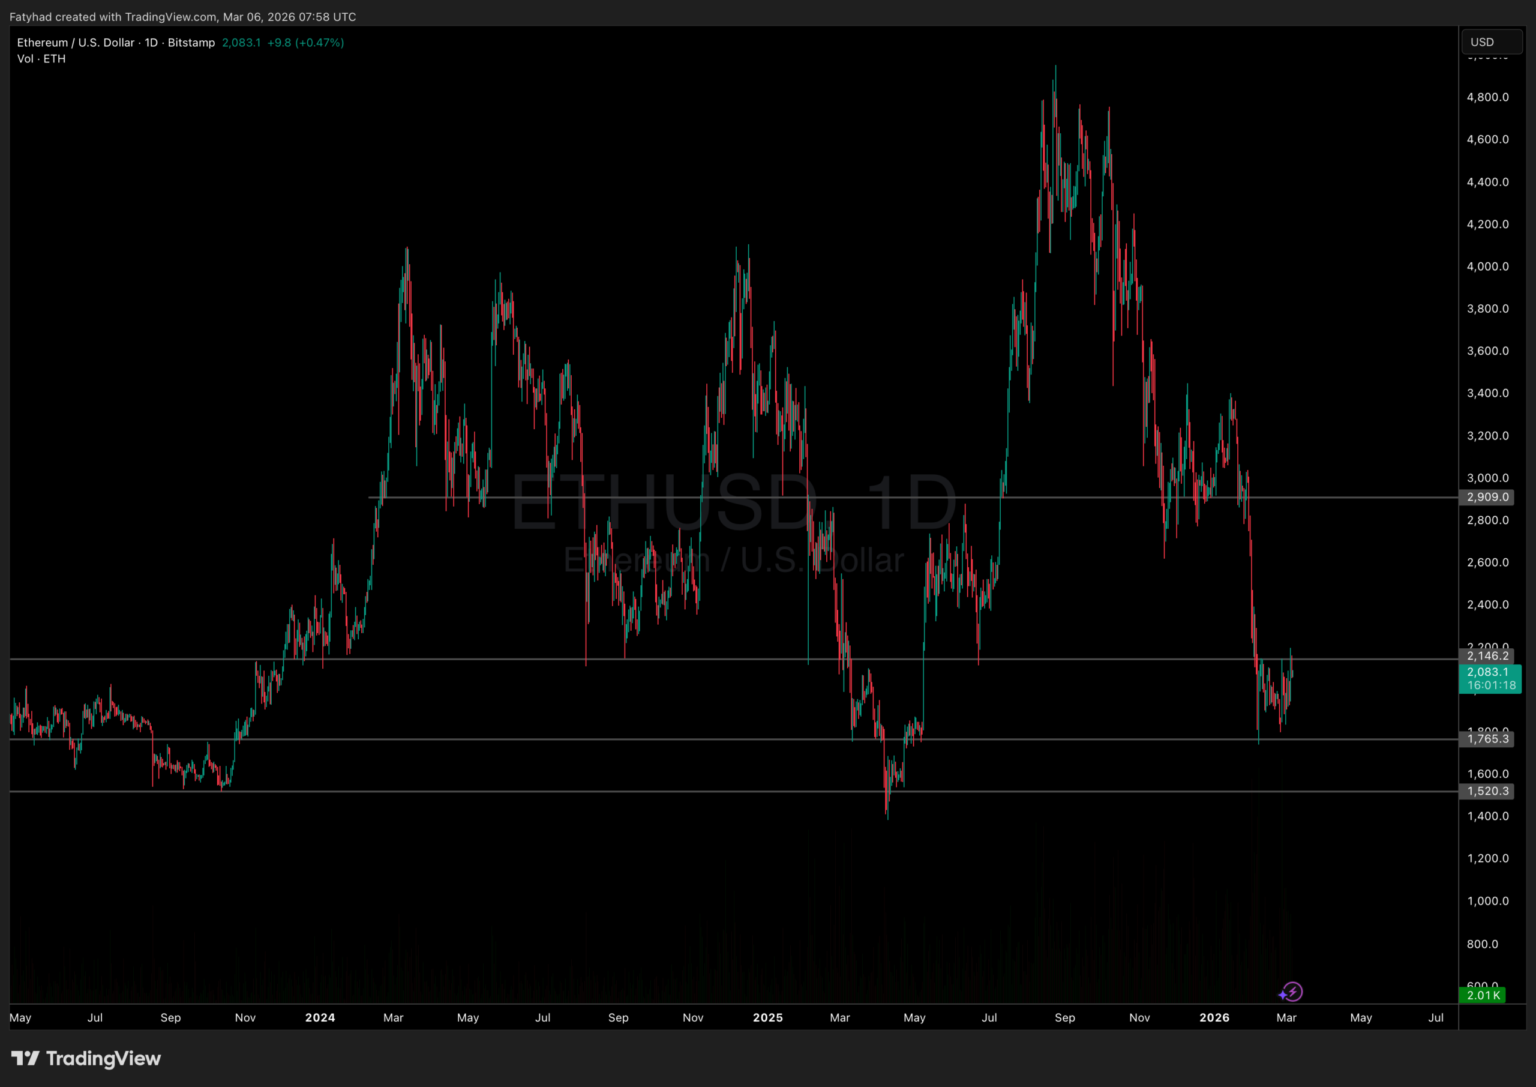Image resolution: width=1536 pixels, height=1087 pixels.
Task: Click the 2026 year label on time axis
Action: pos(1214,1017)
